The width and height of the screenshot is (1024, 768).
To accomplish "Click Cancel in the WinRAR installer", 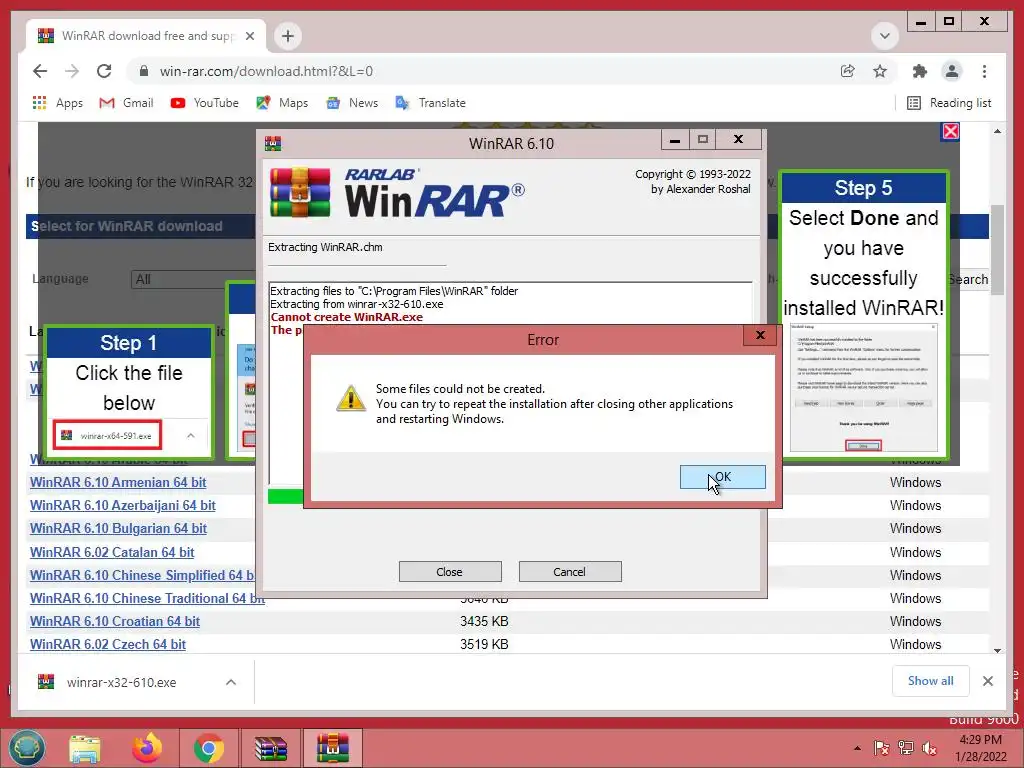I will point(569,571).
